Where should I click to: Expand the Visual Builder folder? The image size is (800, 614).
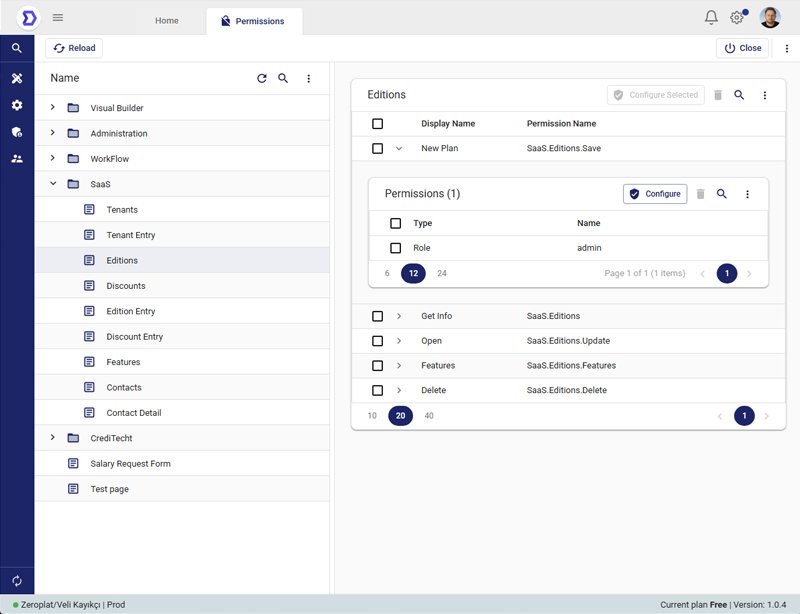click(x=52, y=107)
